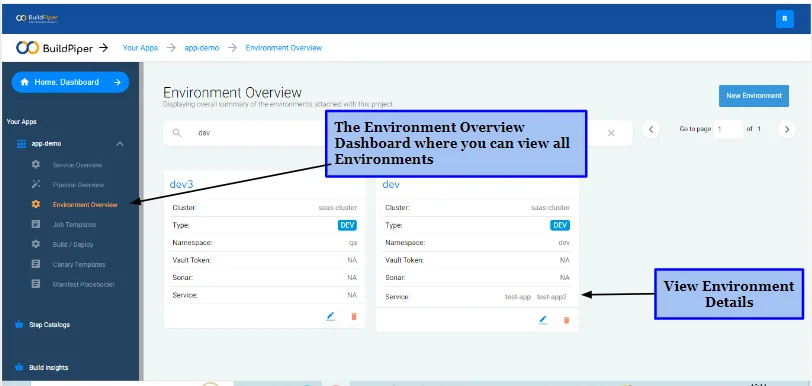812x386 pixels.
Task: Open Service Overview in sidebar
Action: click(77, 165)
